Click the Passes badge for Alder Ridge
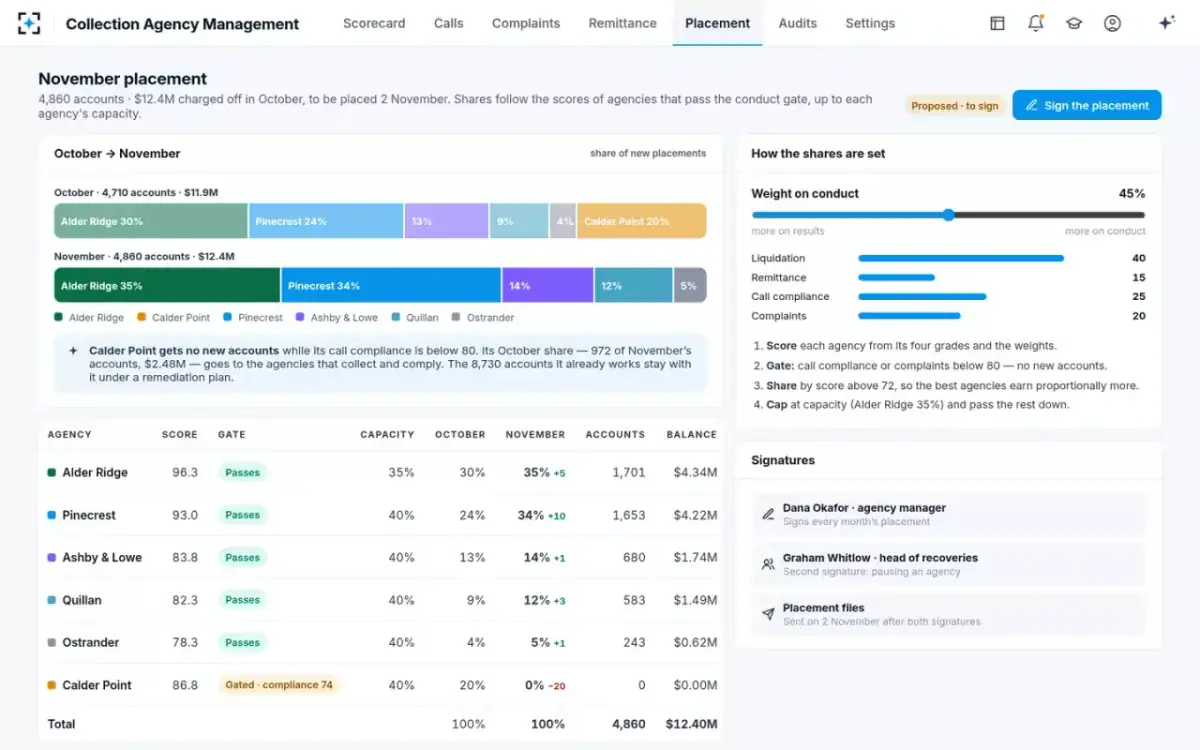Viewport: 1200px width, 750px height. [243, 472]
